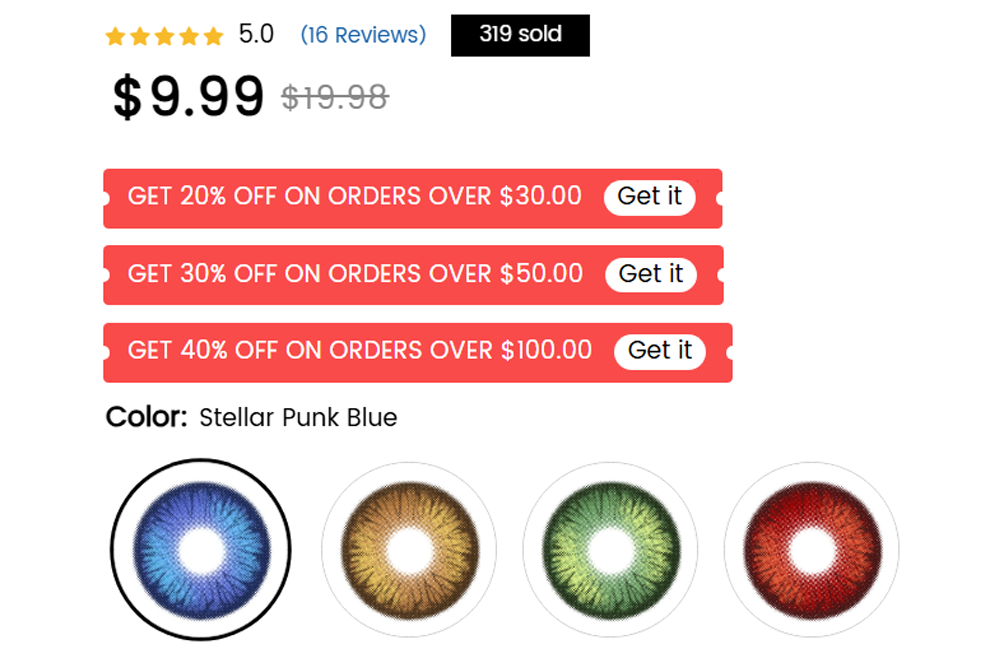Click the $9.99 current price

click(188, 96)
